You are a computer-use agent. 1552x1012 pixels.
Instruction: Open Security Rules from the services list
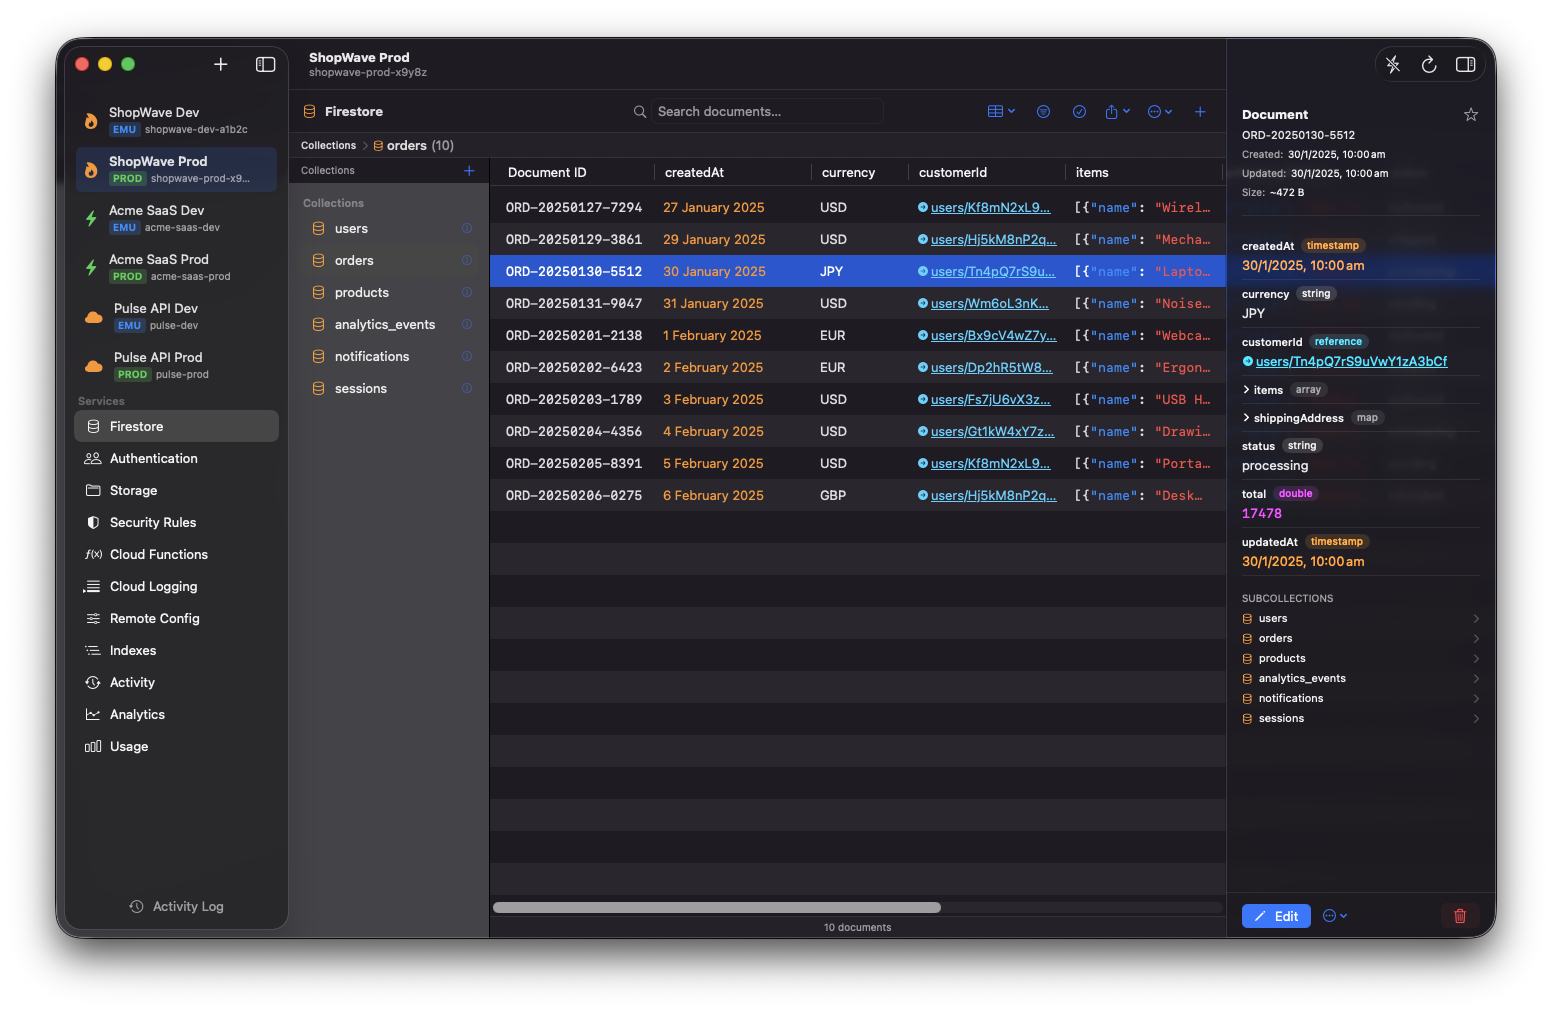(x=154, y=522)
